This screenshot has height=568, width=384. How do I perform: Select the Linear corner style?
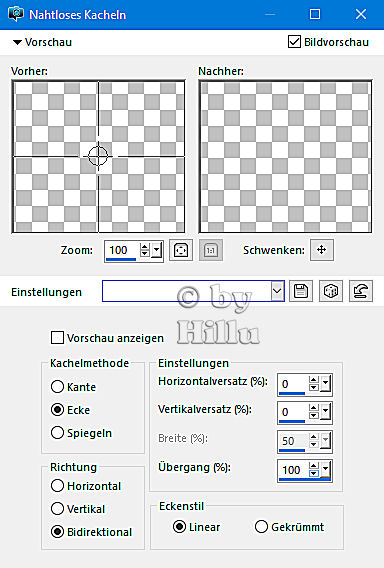179,527
